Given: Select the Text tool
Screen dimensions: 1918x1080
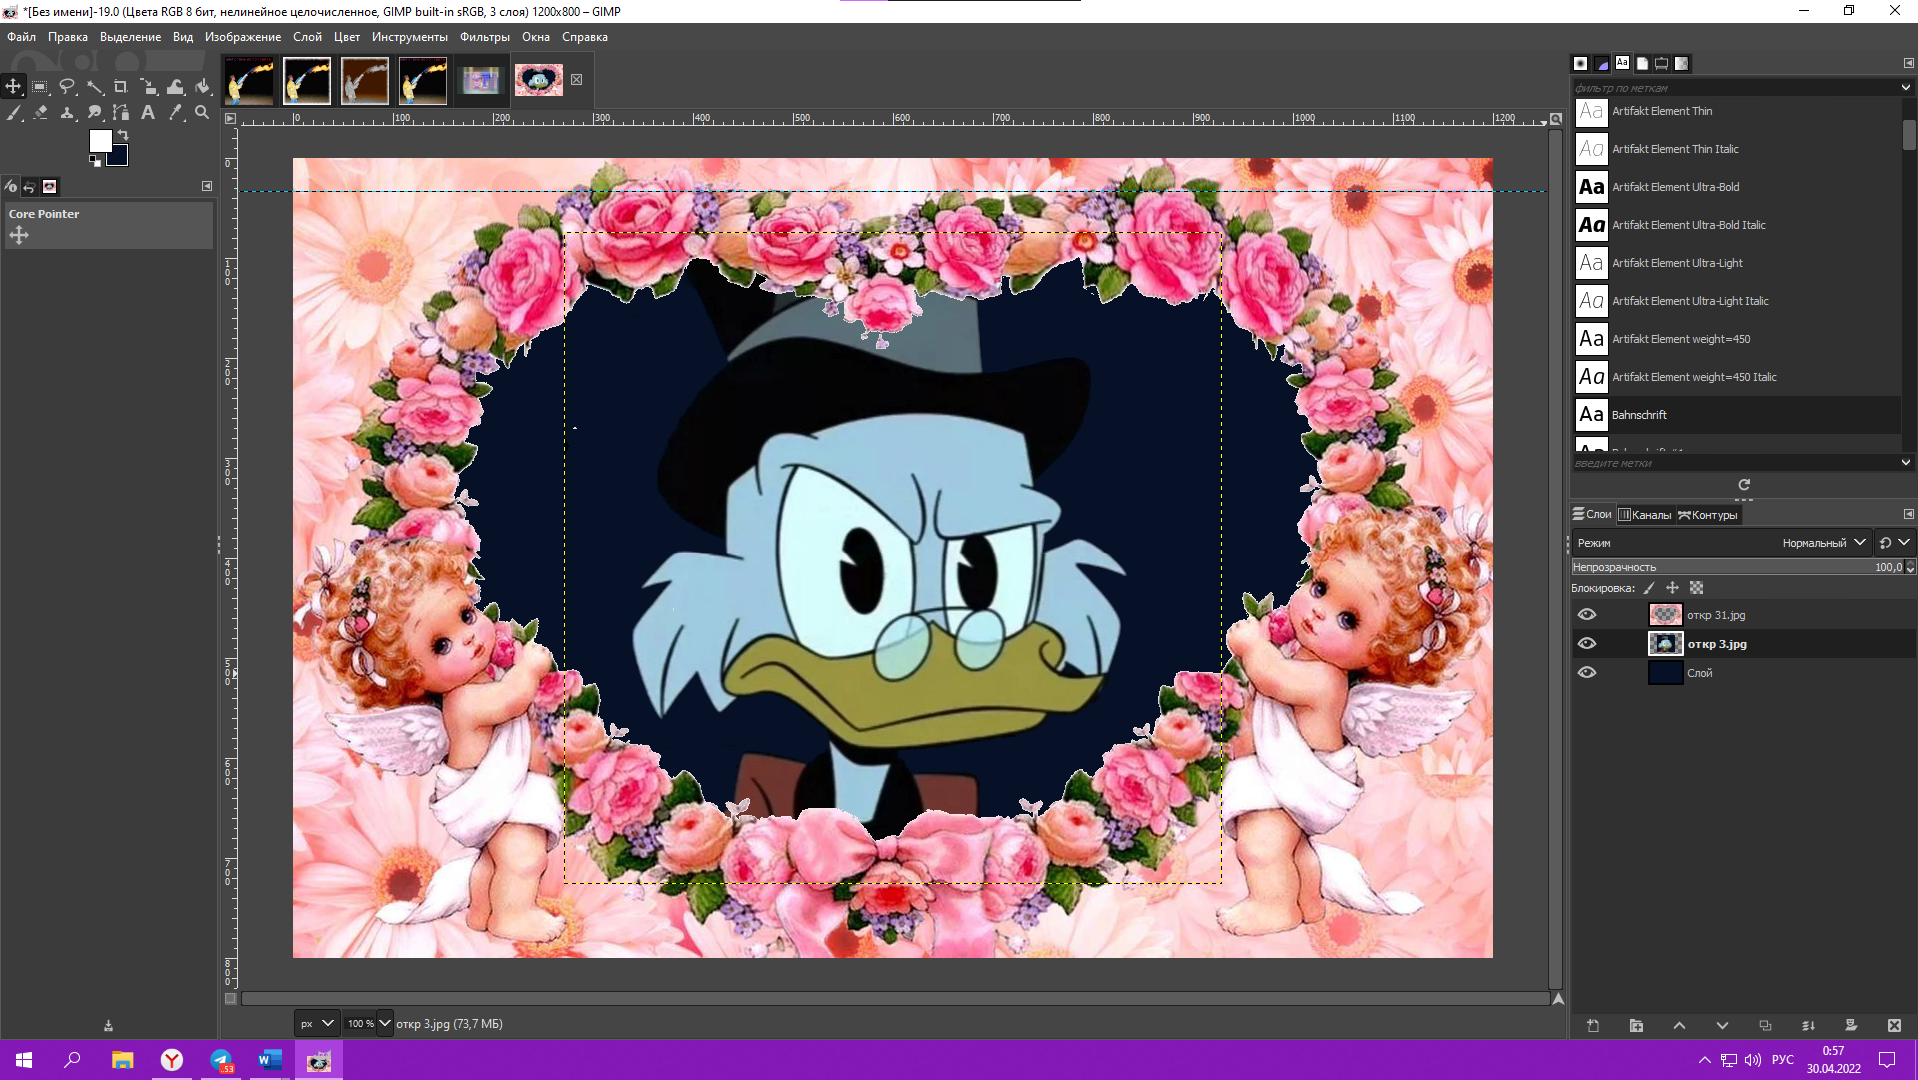Looking at the screenshot, I should [x=148, y=113].
